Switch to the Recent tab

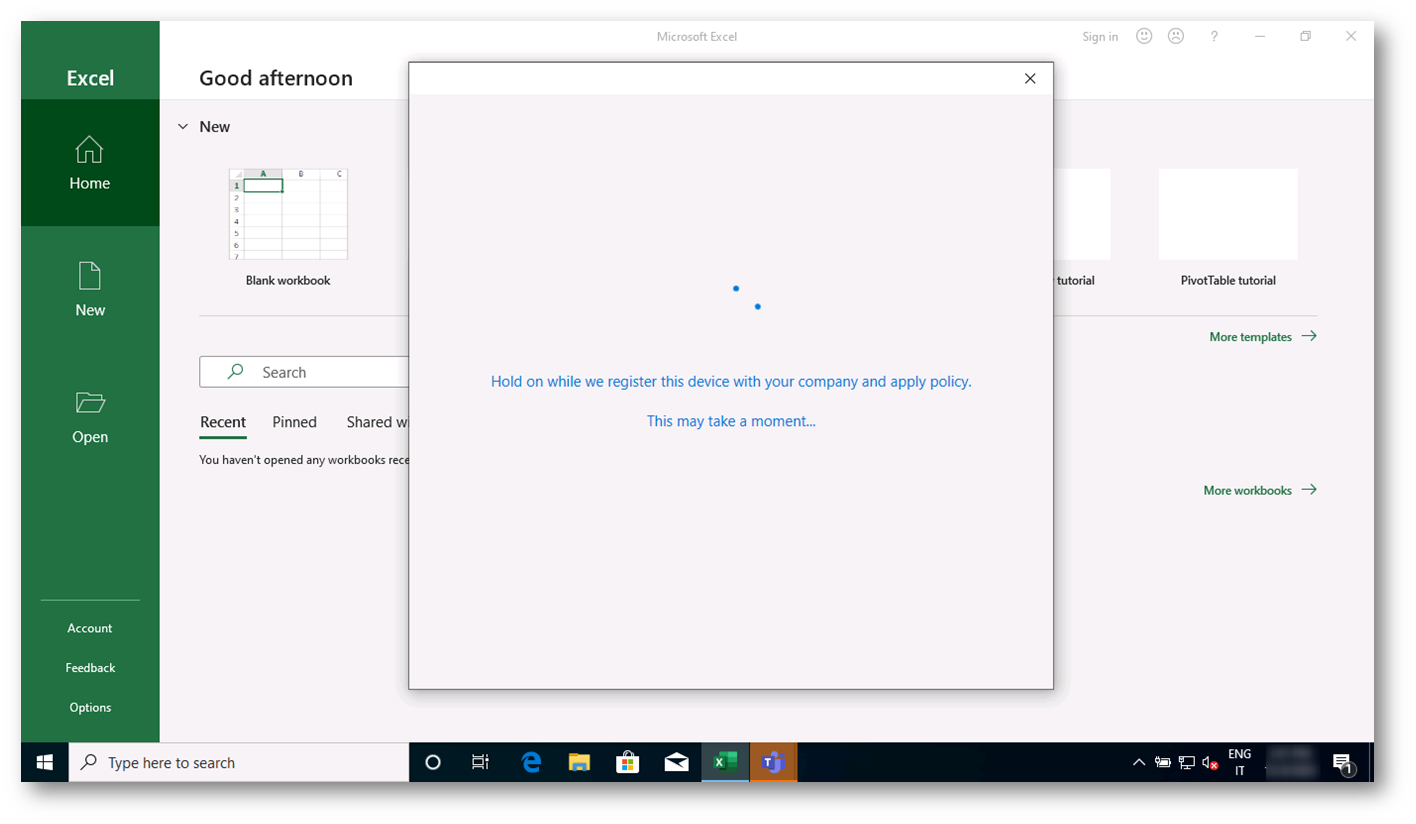click(x=223, y=422)
